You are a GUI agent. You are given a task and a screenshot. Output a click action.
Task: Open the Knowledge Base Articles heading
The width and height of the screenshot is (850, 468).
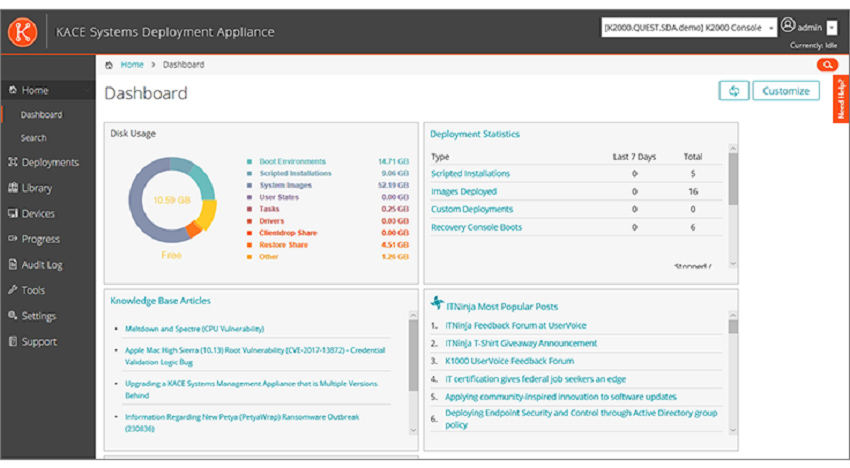pos(160,301)
